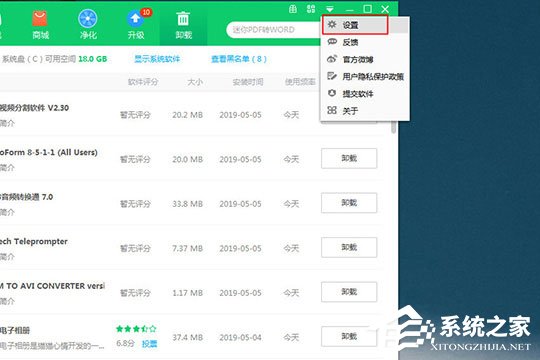Select the 电子相册 entry name
The height and width of the screenshot is (360, 540).
[x=15, y=331]
